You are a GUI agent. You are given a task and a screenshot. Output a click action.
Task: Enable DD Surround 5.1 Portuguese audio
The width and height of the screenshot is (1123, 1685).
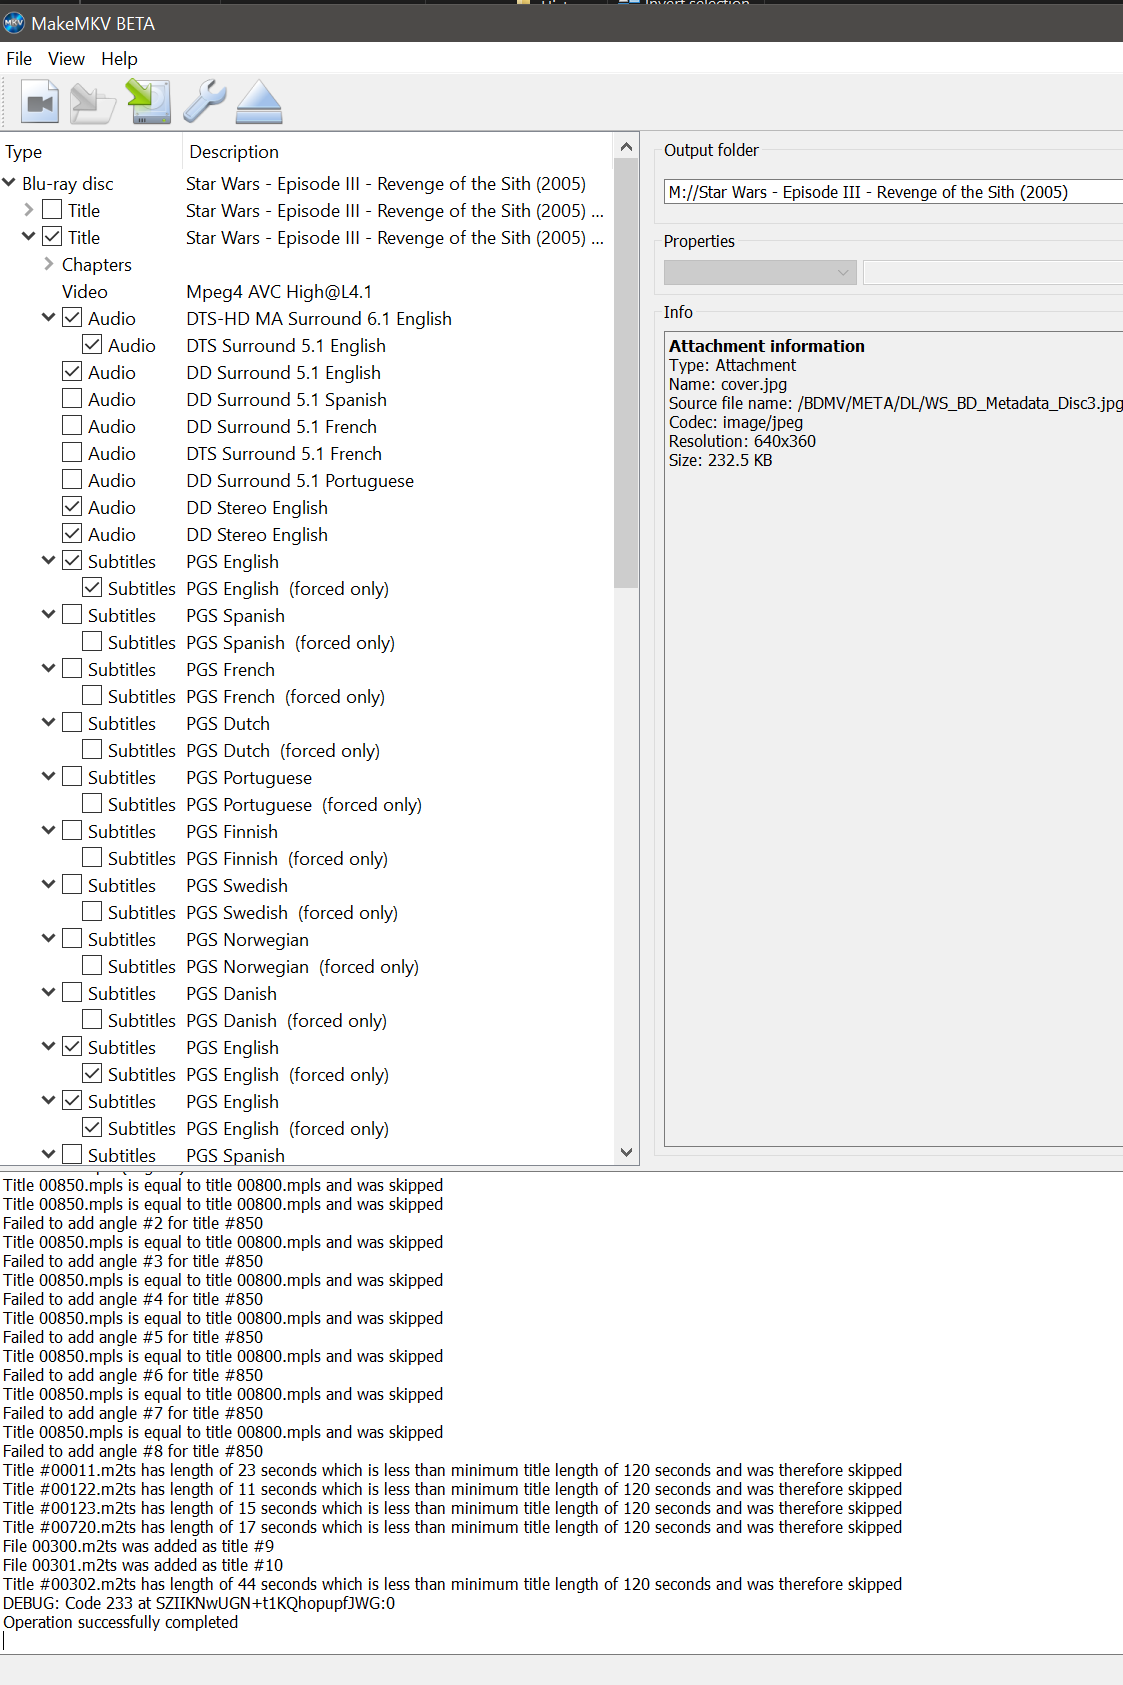coord(72,480)
